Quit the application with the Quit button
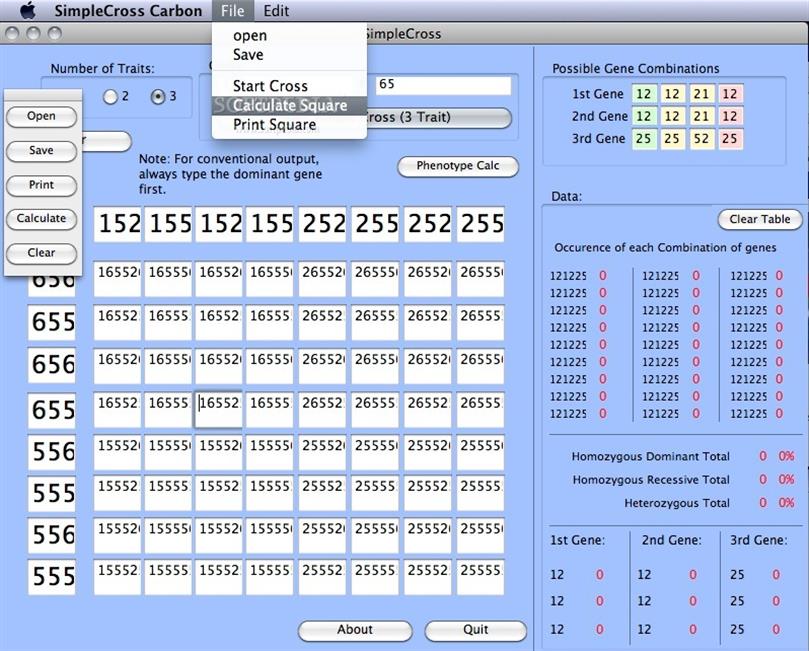 [475, 630]
